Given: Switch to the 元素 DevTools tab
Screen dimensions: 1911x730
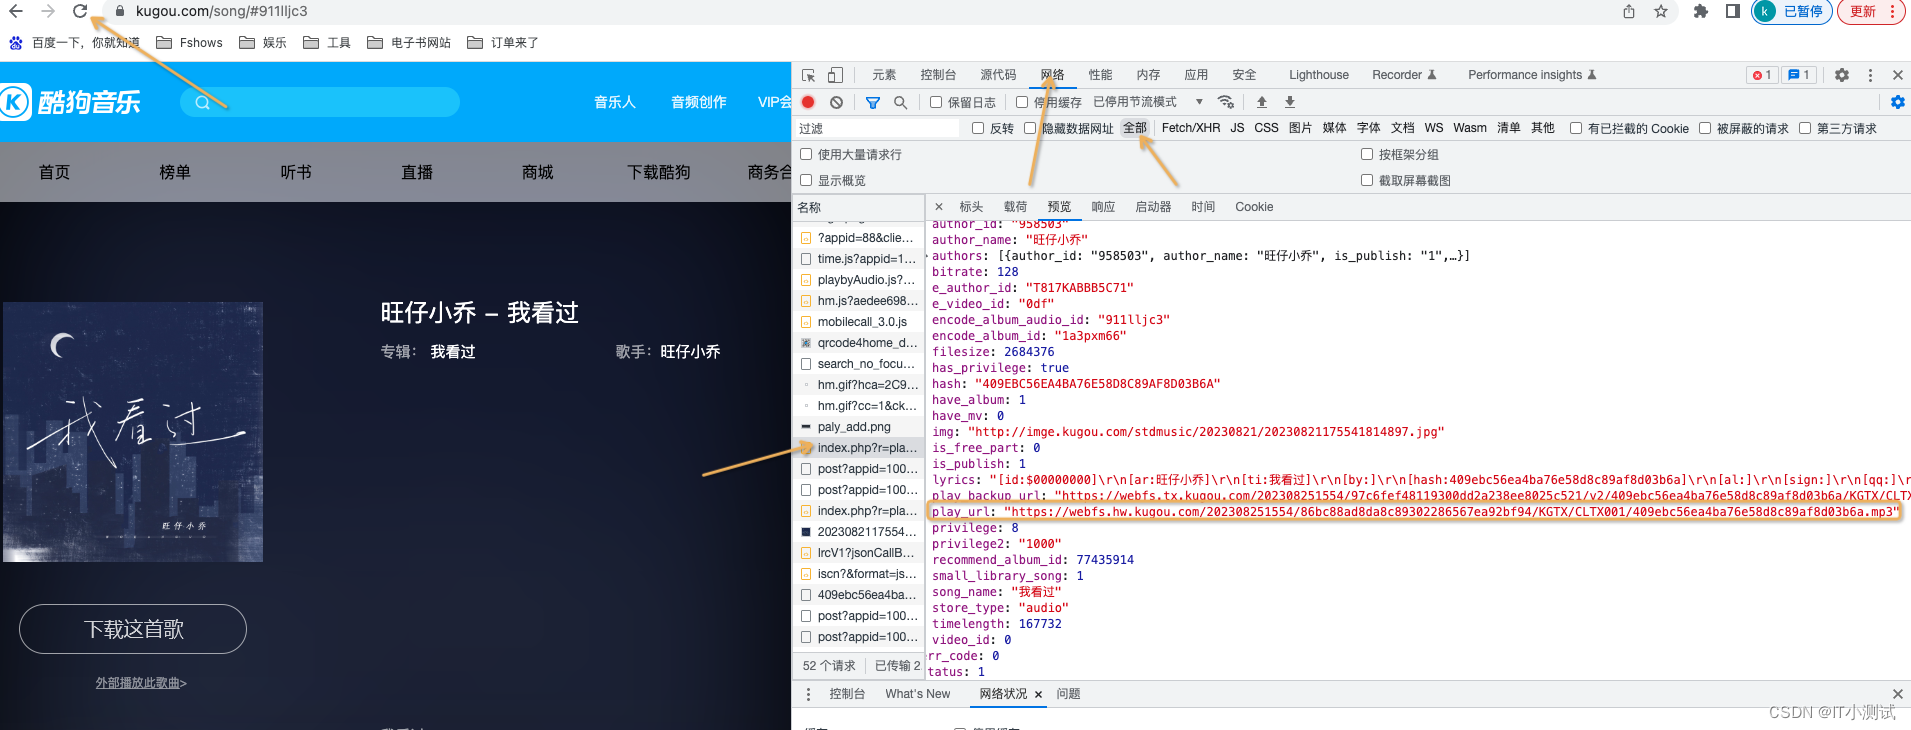Looking at the screenshot, I should click(x=884, y=75).
